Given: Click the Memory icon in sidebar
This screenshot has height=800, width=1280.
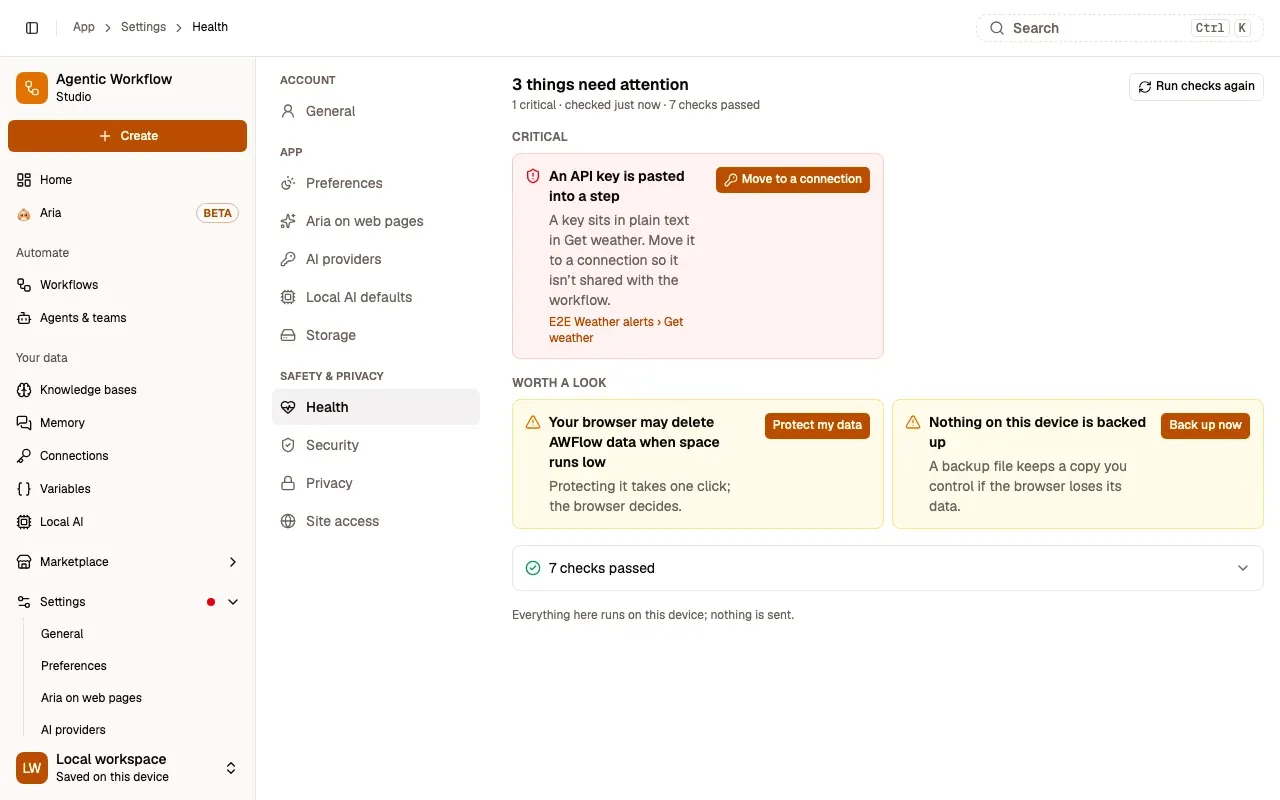Looking at the screenshot, I should [24, 423].
